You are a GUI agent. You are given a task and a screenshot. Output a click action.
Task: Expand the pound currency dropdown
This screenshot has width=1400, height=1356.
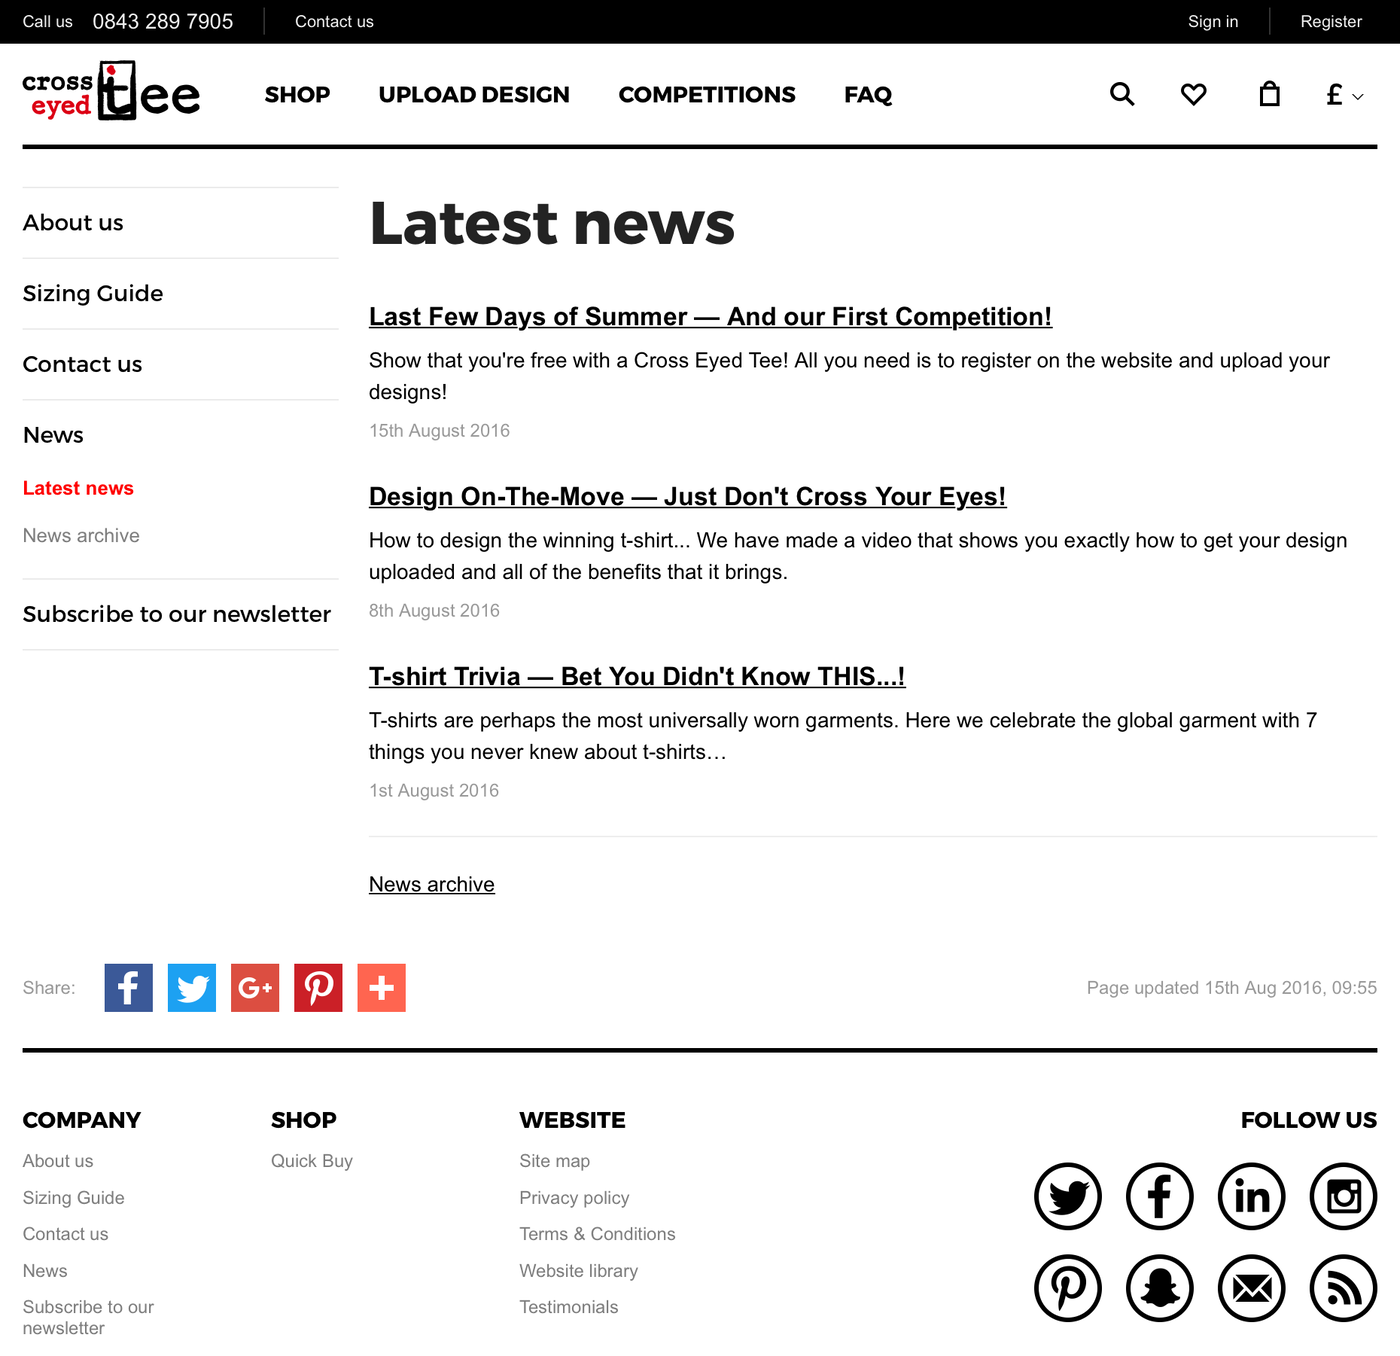1343,95
